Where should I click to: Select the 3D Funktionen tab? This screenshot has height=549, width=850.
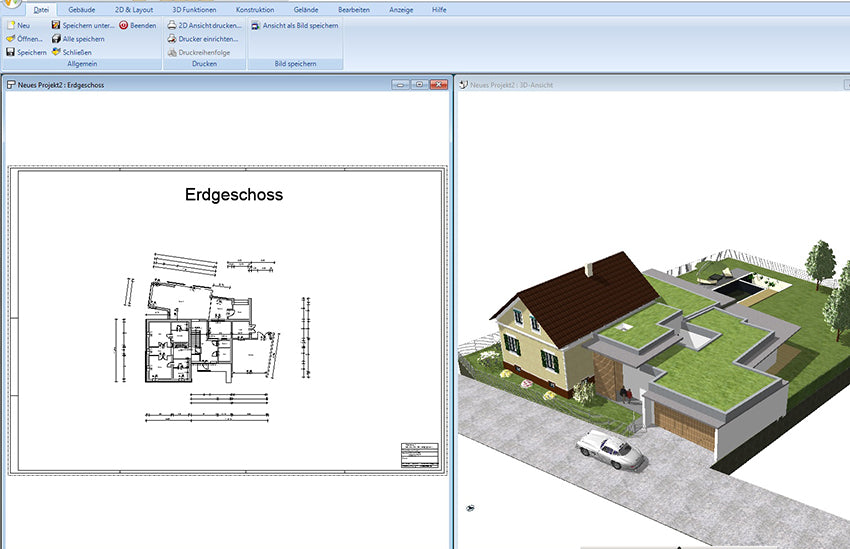pos(194,9)
